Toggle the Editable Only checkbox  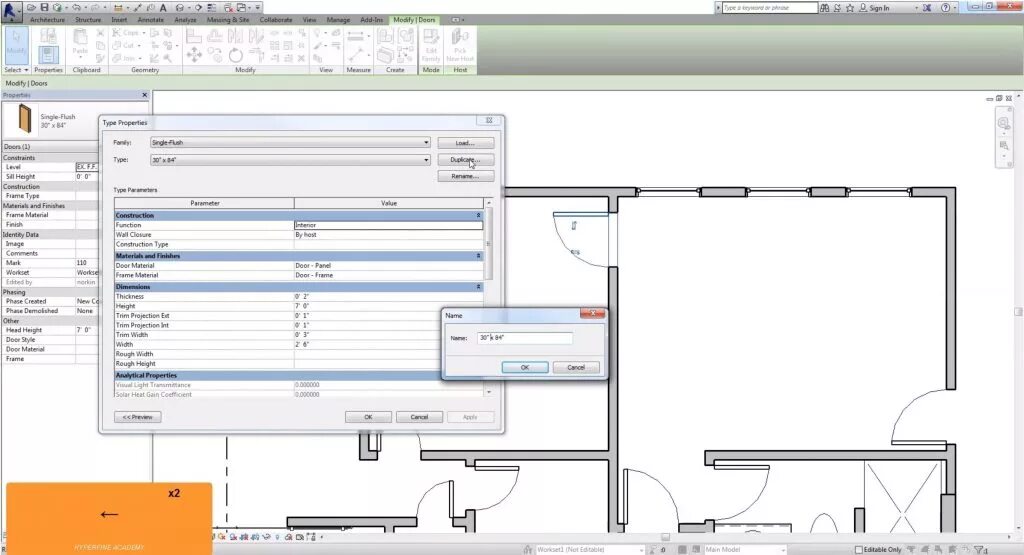point(859,550)
